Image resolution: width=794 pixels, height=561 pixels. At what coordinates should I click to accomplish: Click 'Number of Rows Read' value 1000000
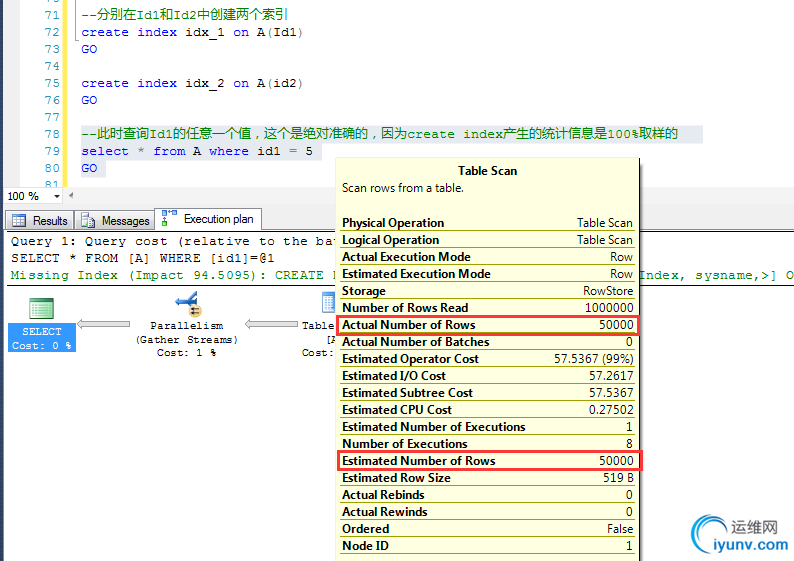click(x=609, y=308)
